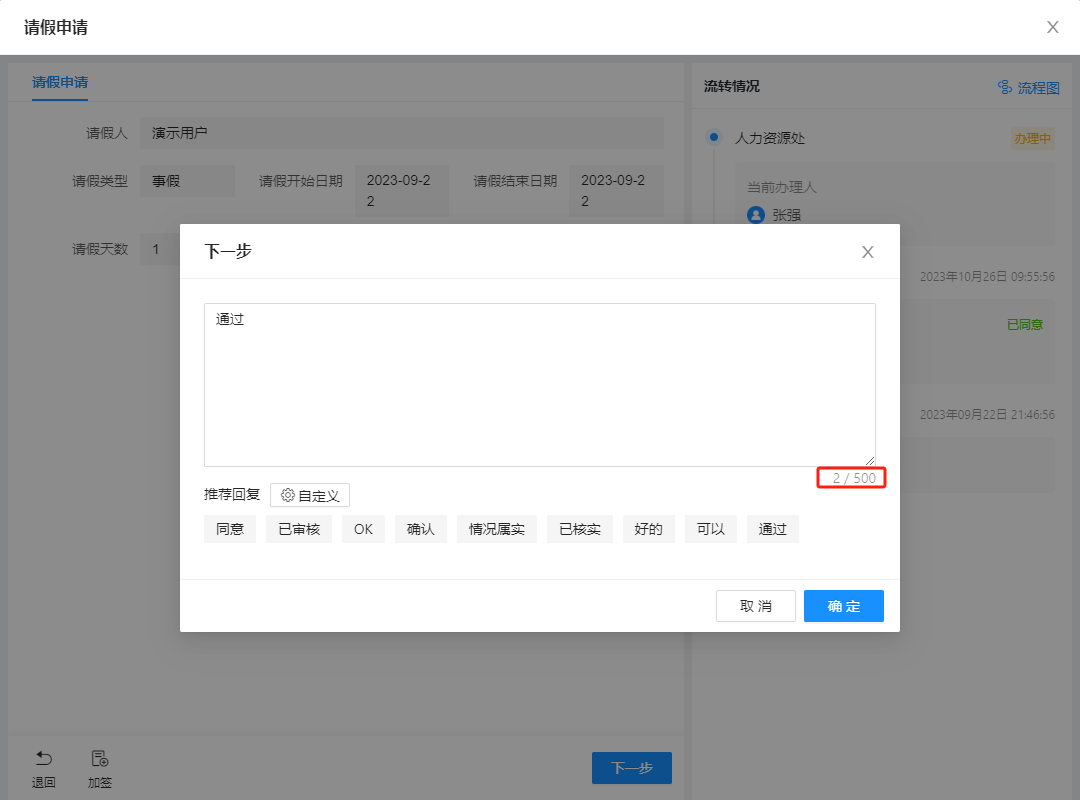Click the 自定义 gear icon button
This screenshot has width=1080, height=800.
pyautogui.click(x=309, y=495)
